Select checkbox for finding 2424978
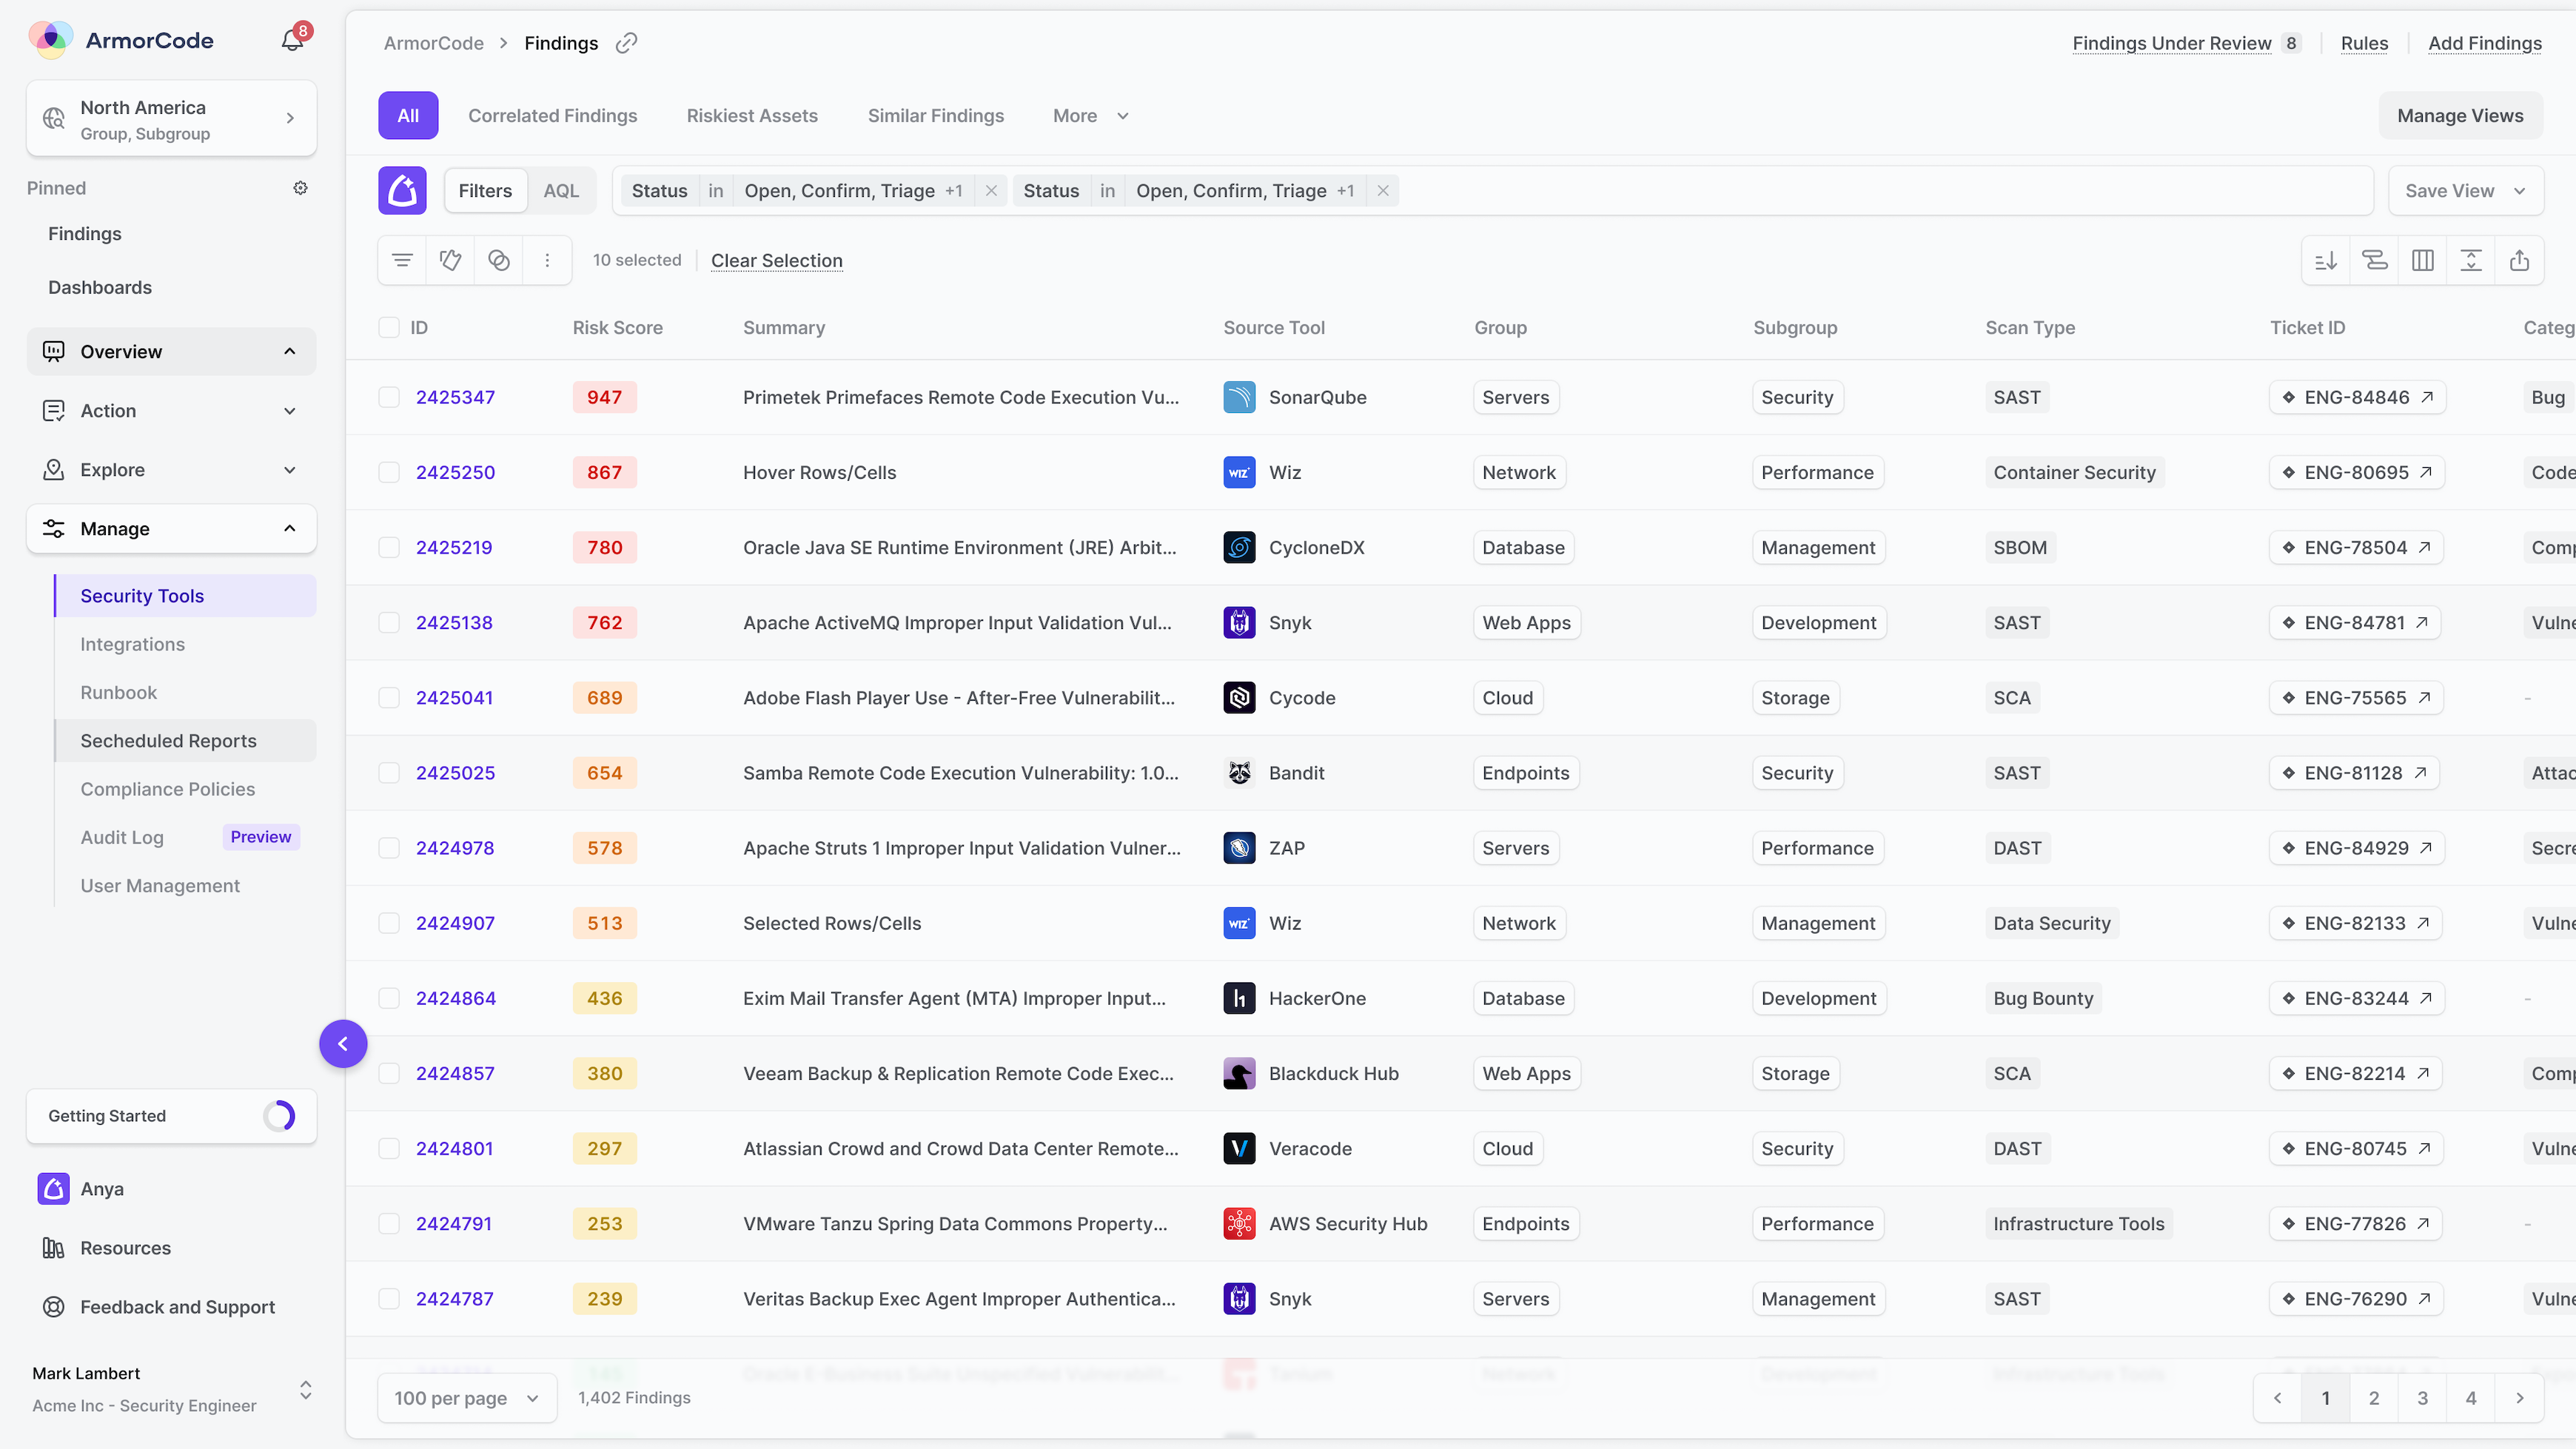2576x1449 pixels. (389, 848)
